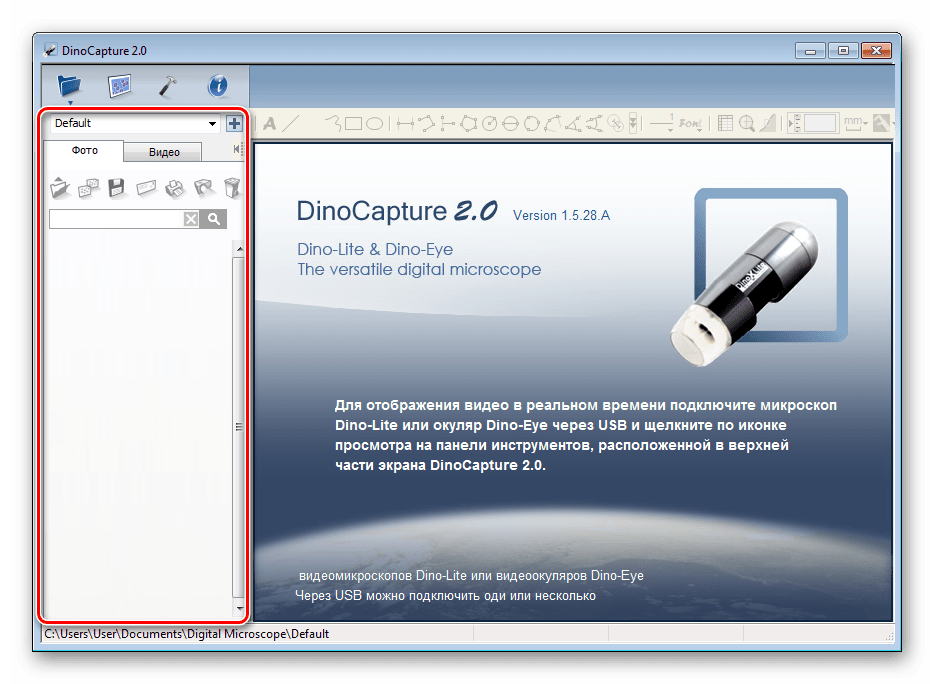Viewport: 934px width, 684px height.
Task: Open the mm units dropdown
Action: (x=856, y=123)
